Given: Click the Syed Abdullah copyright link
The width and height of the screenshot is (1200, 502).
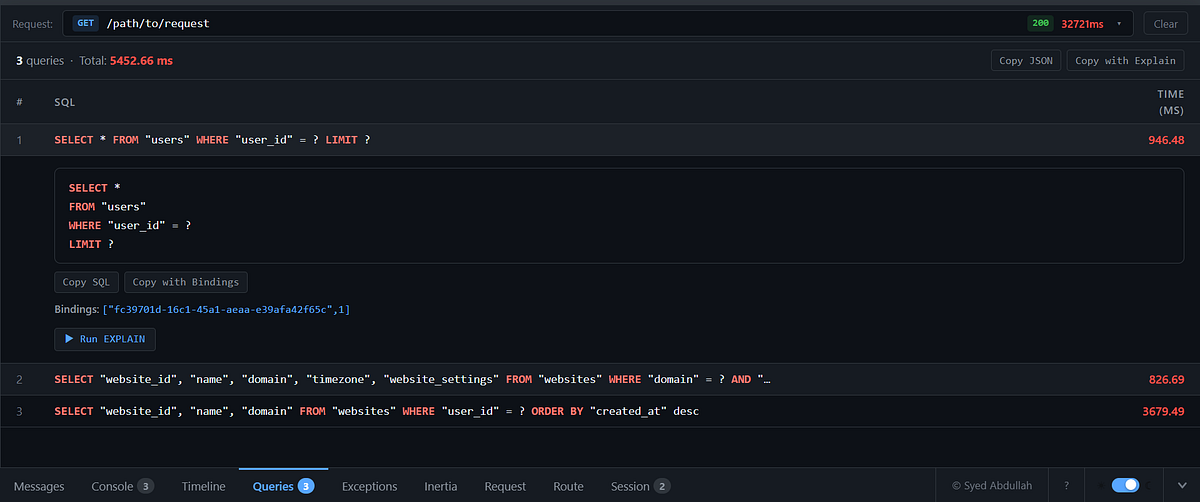Looking at the screenshot, I should [x=992, y=486].
